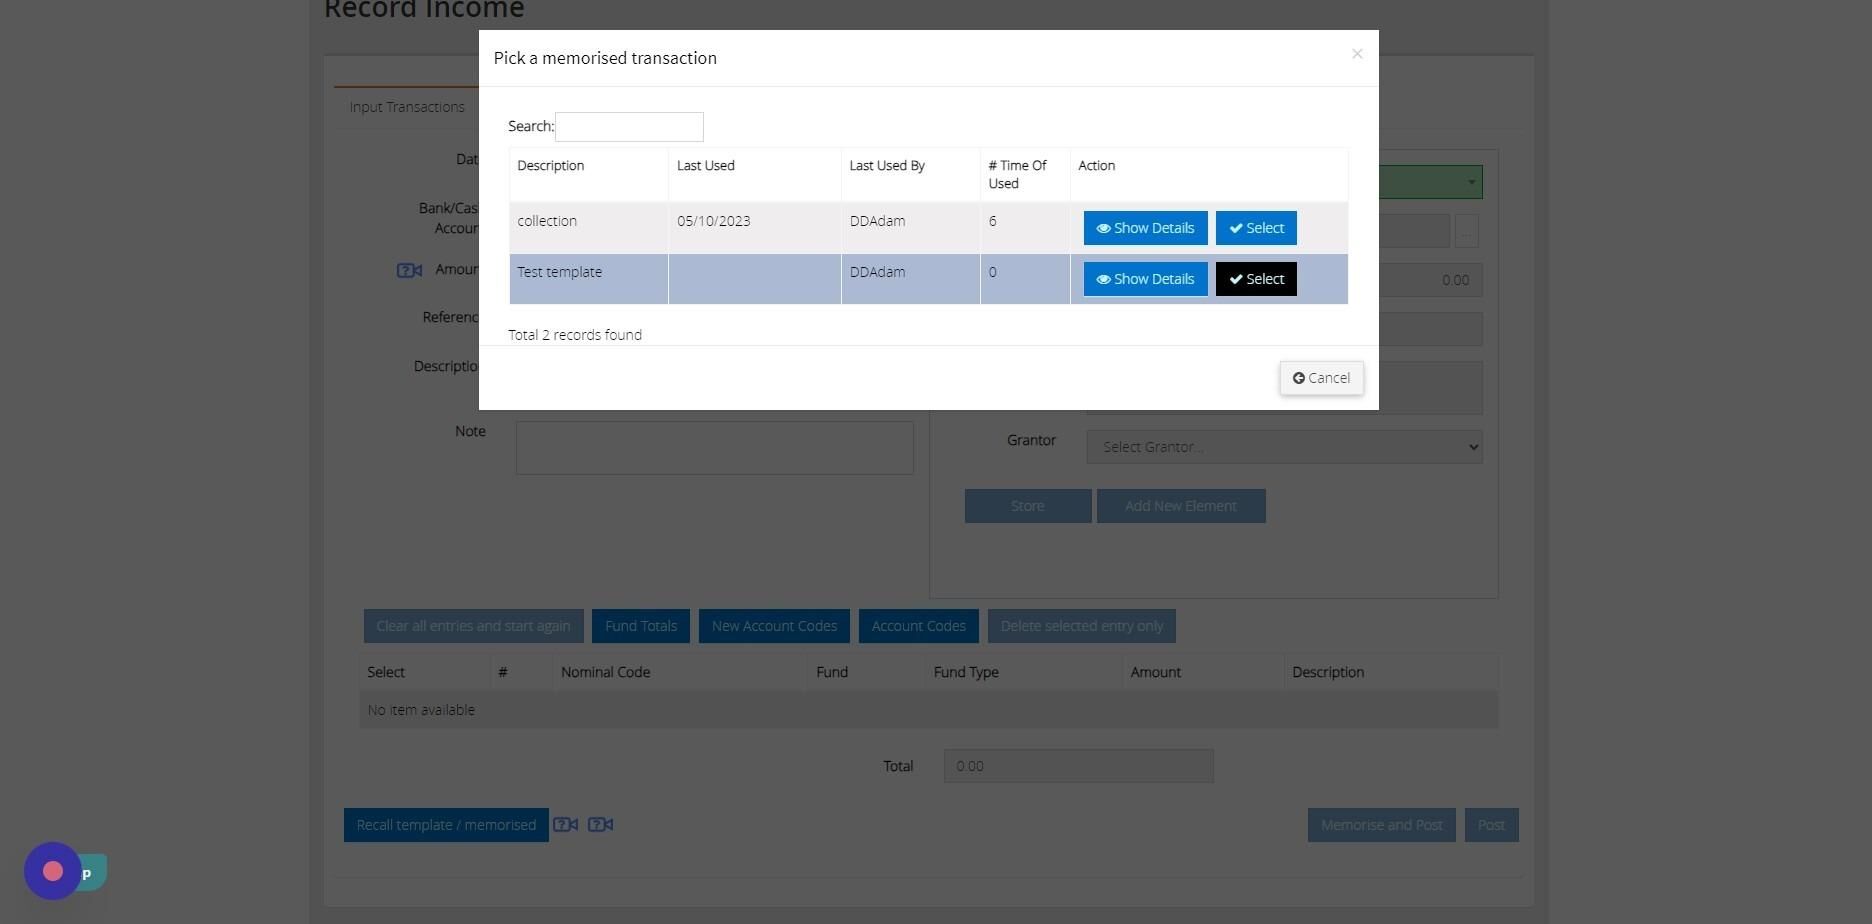The height and width of the screenshot is (924, 1872).
Task: Open second help video icon near Recall template
Action: click(601, 825)
